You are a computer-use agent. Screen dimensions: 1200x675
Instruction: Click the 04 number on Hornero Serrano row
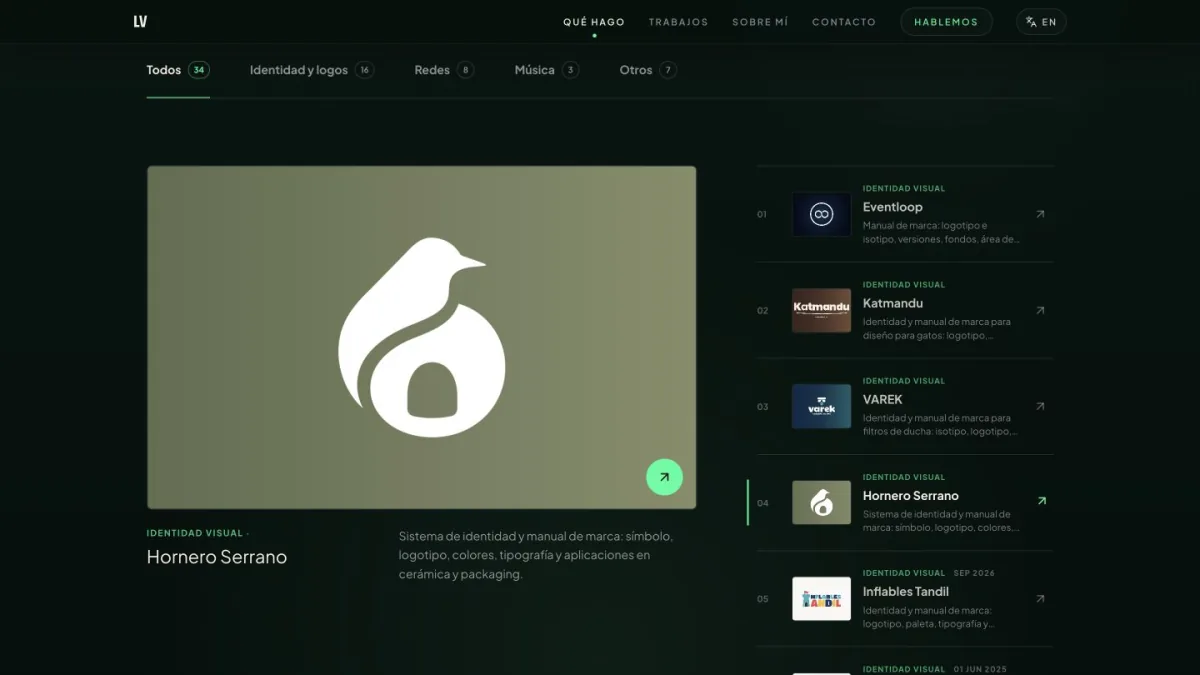pos(763,502)
